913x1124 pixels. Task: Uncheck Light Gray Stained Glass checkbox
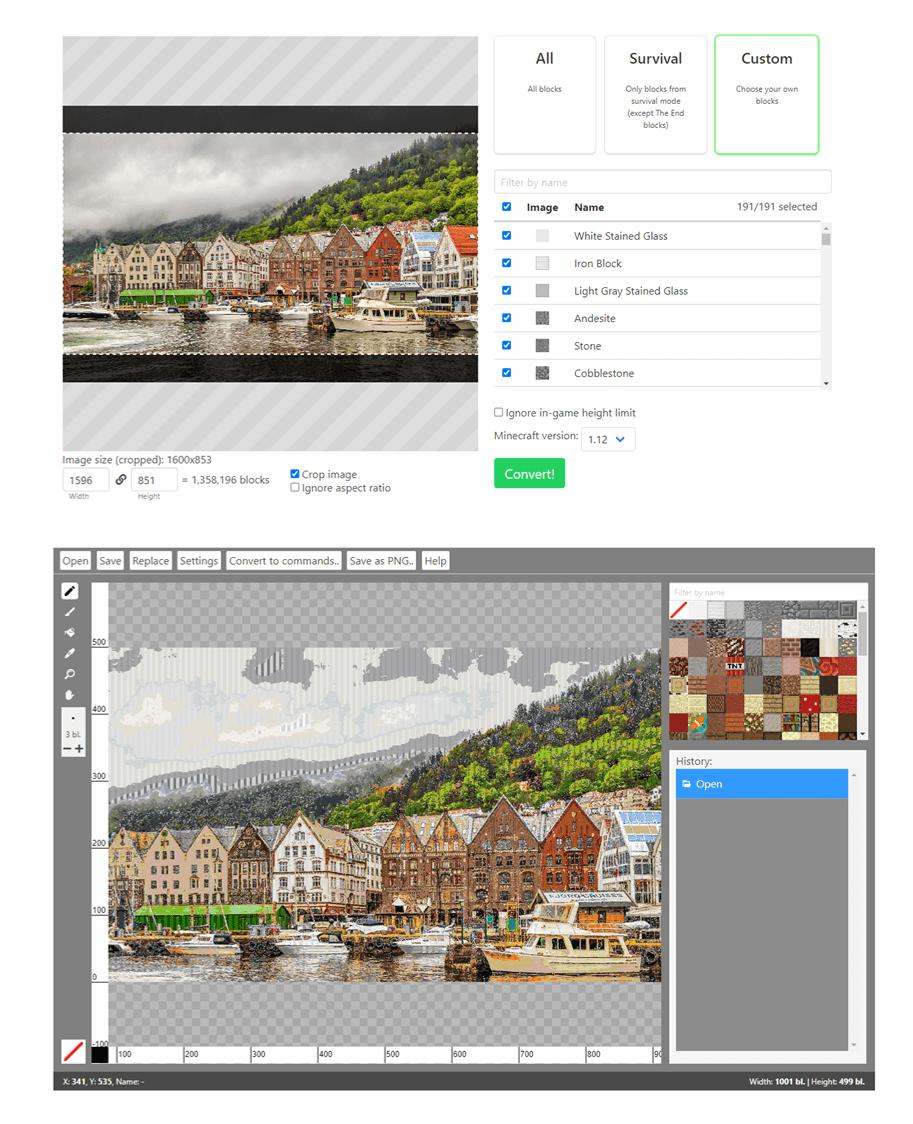pyautogui.click(x=507, y=290)
